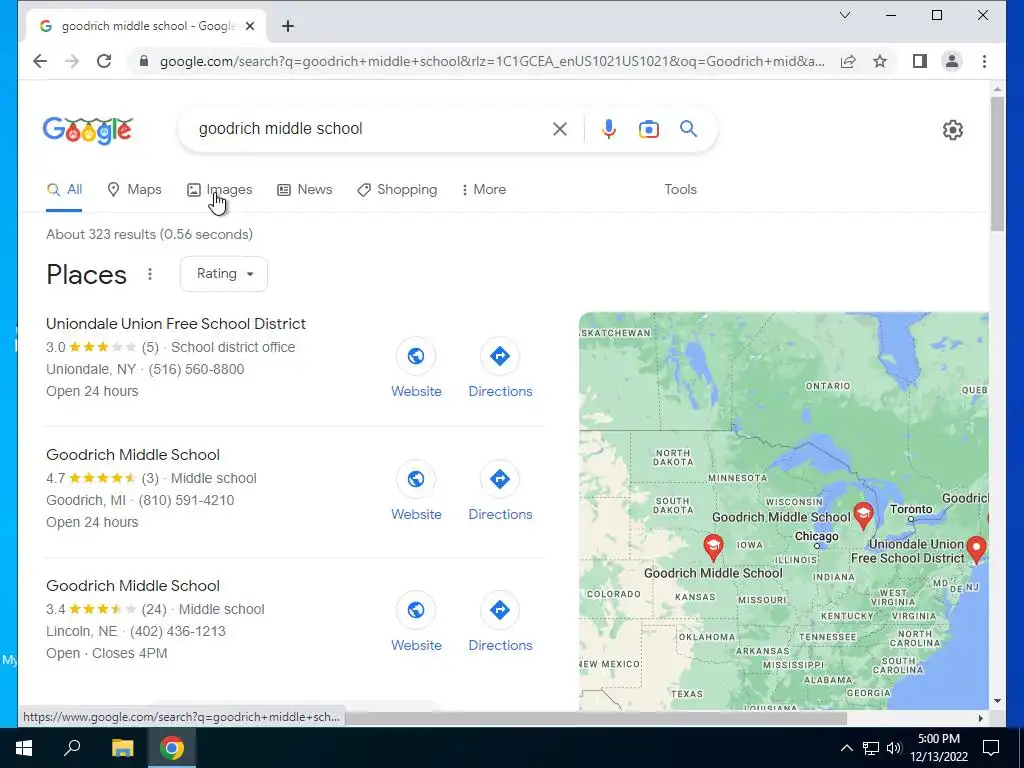Image resolution: width=1024 pixels, height=768 pixels.
Task: Open the Chrome profile avatar
Action: tap(952, 61)
